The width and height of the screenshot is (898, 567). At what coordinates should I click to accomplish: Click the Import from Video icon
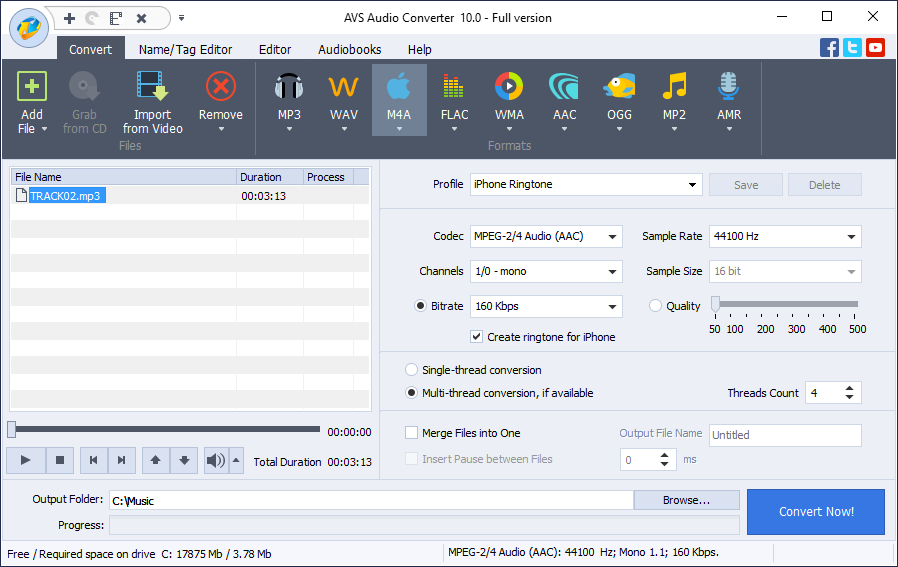point(152,86)
